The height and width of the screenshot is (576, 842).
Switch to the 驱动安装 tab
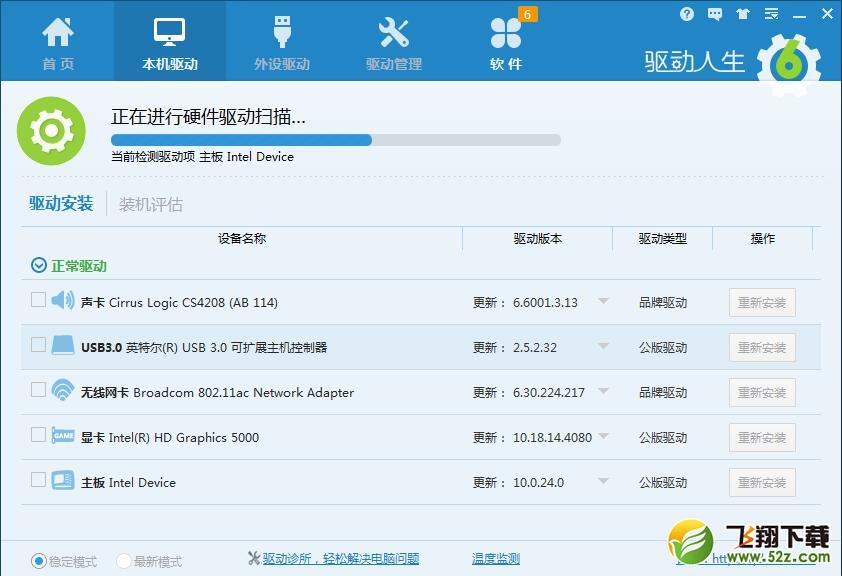(61, 203)
